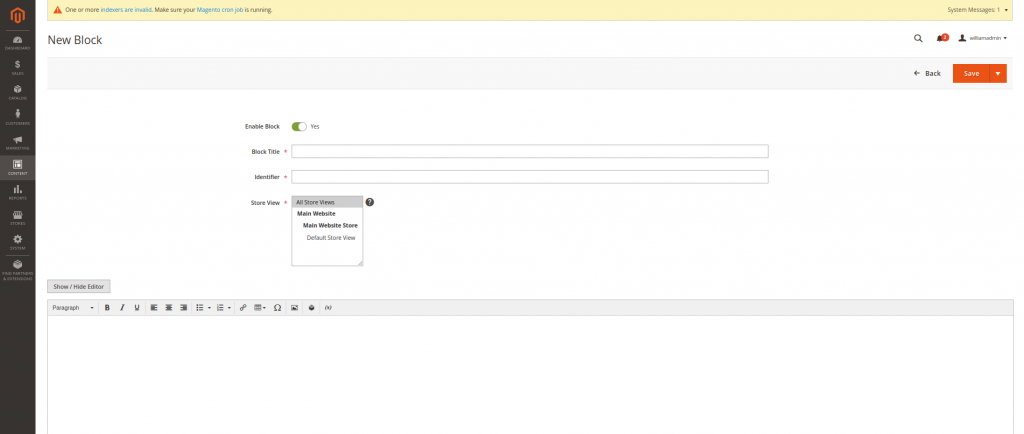Image resolution: width=1024 pixels, height=434 pixels.
Task: Go back using the Back button
Action: 927,73
